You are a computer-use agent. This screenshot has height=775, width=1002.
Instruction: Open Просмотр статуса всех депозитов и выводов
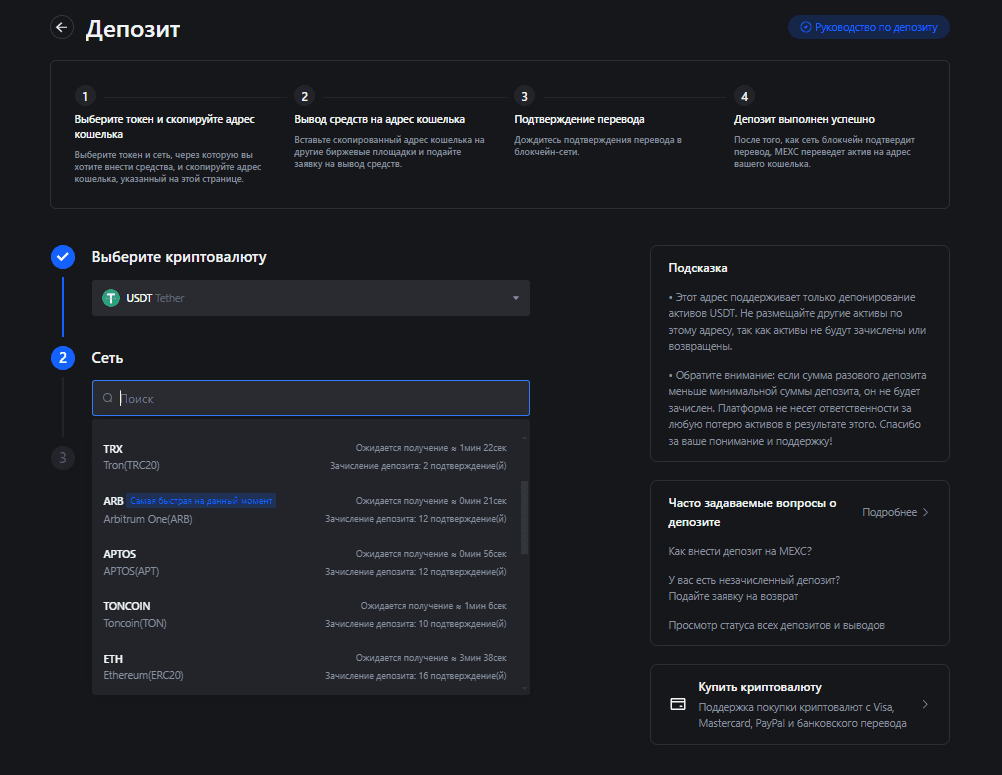(x=776, y=625)
